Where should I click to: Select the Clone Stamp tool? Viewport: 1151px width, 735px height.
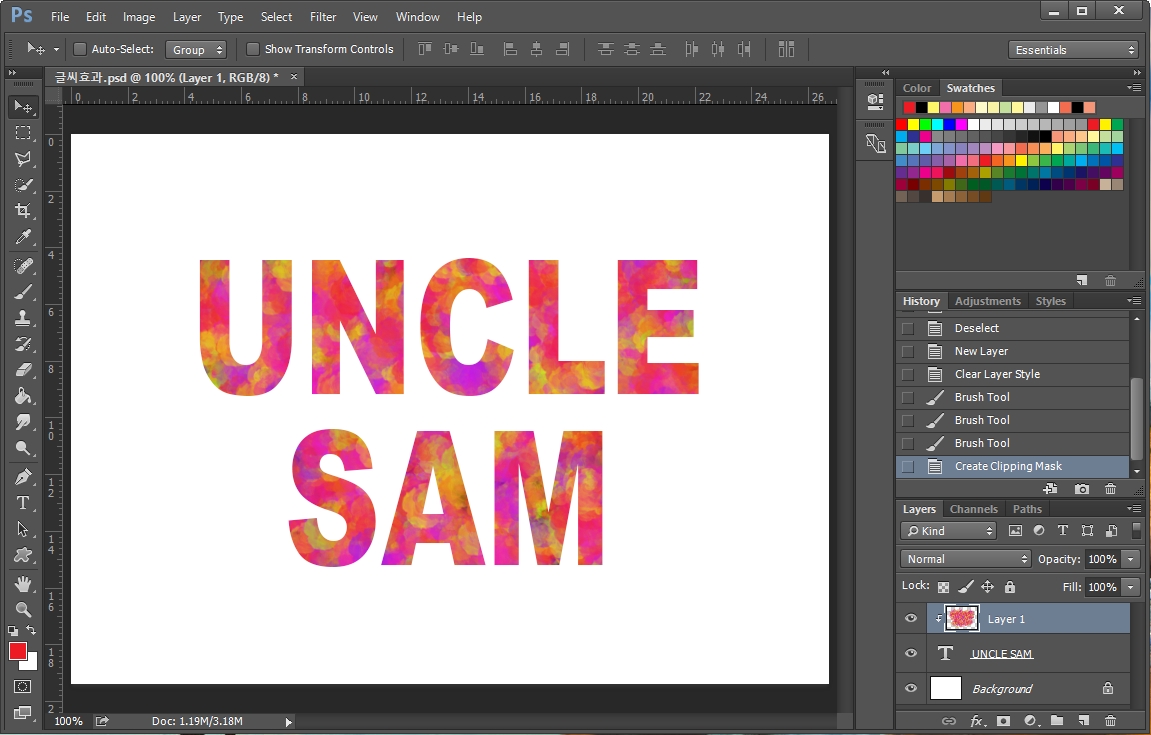(23, 317)
